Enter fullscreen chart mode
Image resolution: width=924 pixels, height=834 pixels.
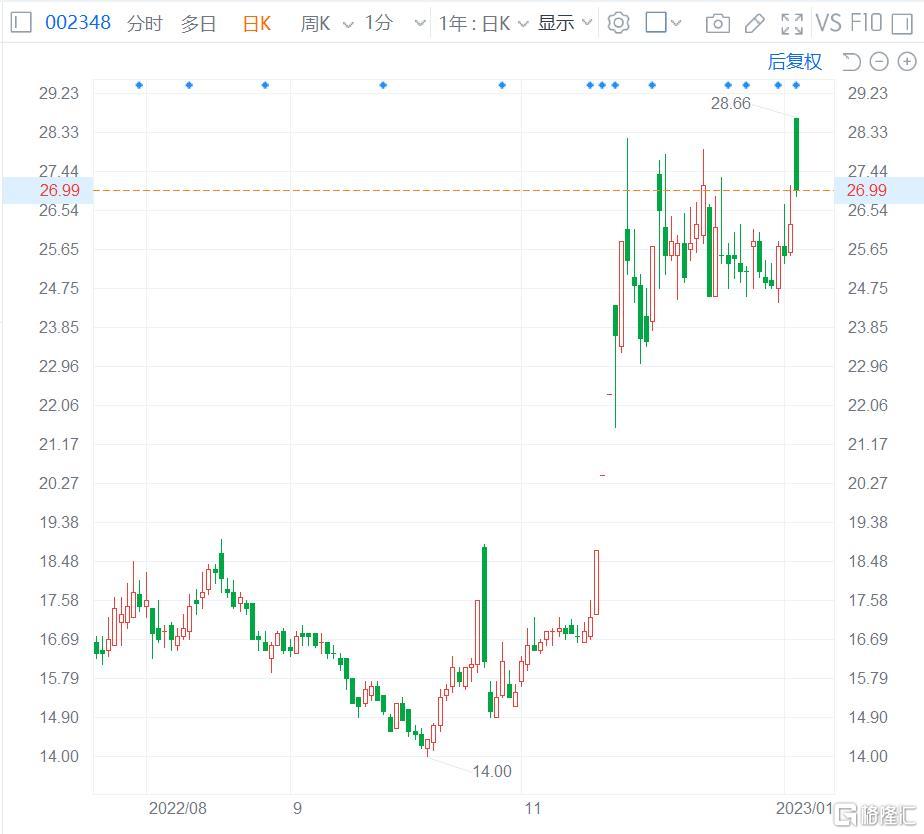tap(791, 24)
